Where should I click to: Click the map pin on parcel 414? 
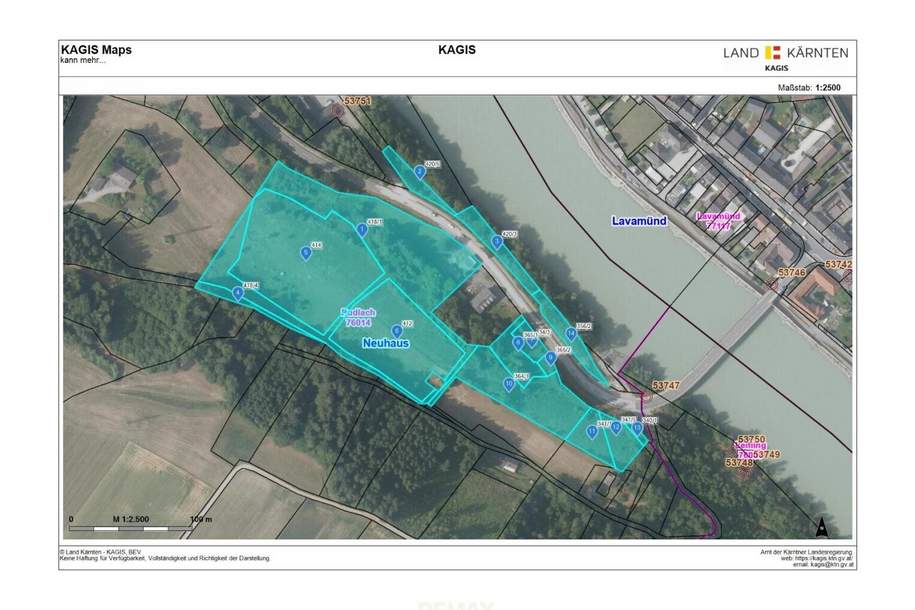(306, 253)
